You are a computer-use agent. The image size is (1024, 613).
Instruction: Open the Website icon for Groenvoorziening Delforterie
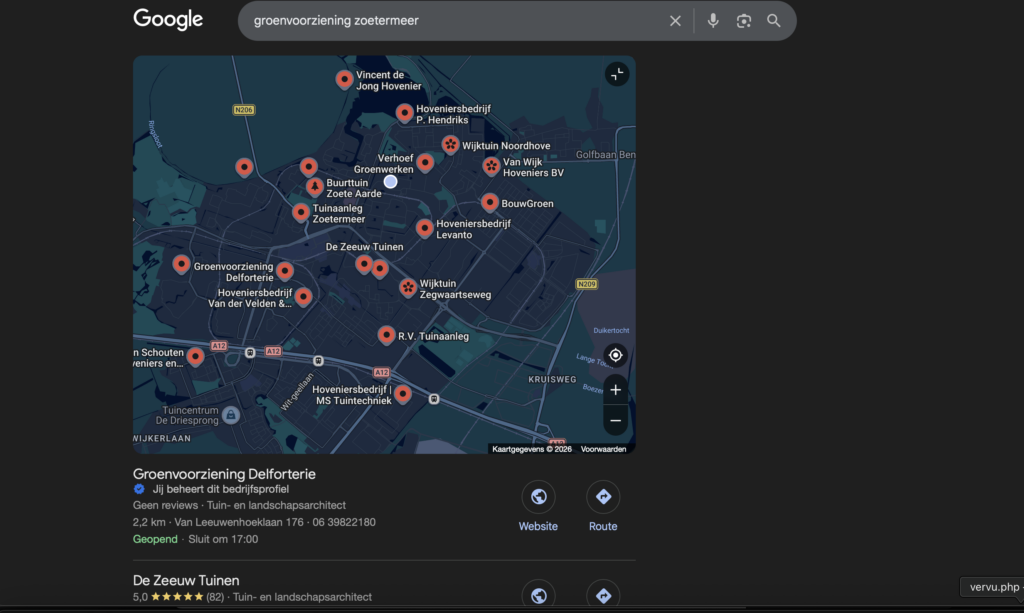click(x=538, y=497)
